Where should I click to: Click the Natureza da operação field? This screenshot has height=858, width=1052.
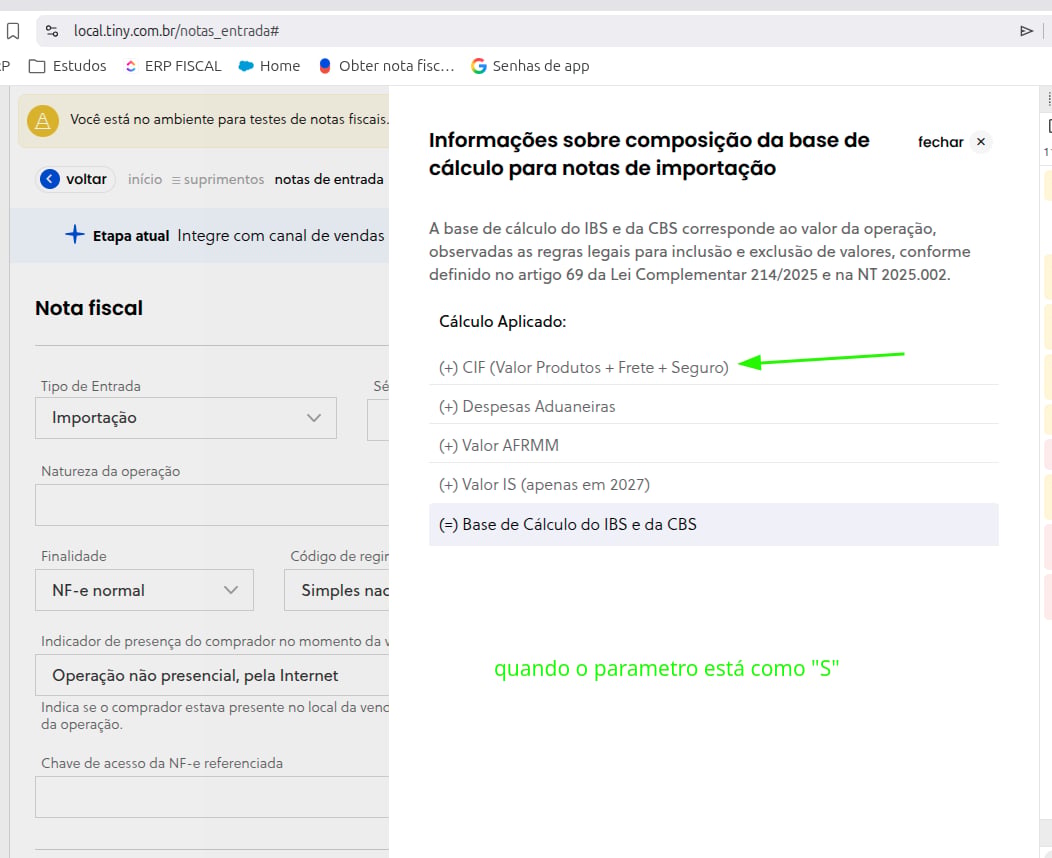tap(212, 504)
